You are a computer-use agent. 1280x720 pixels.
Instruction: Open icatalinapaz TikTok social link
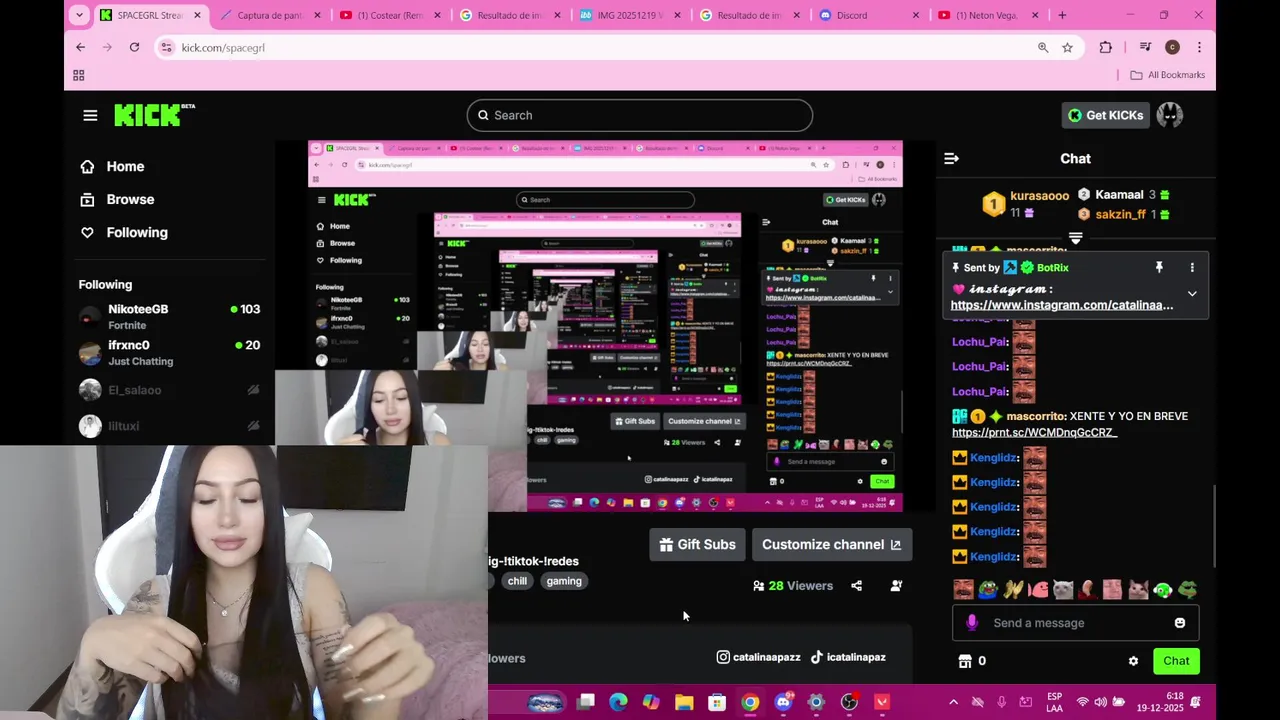847,657
